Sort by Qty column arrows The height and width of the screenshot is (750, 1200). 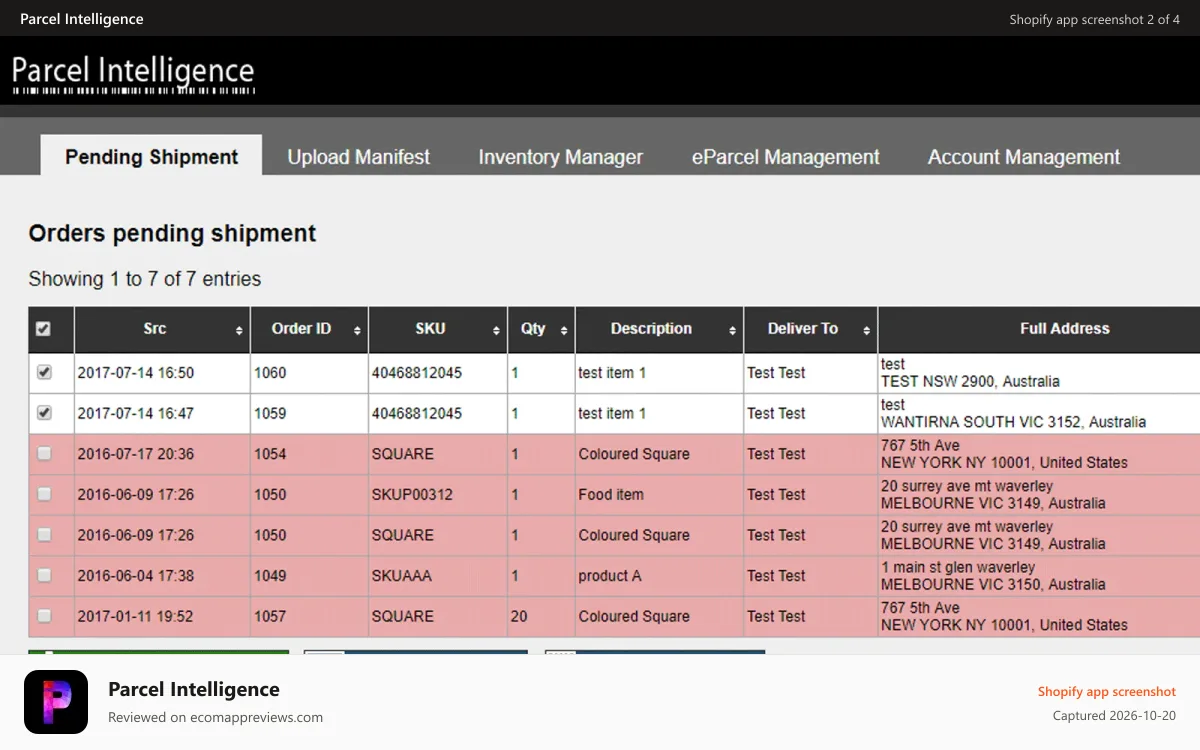tap(564, 331)
